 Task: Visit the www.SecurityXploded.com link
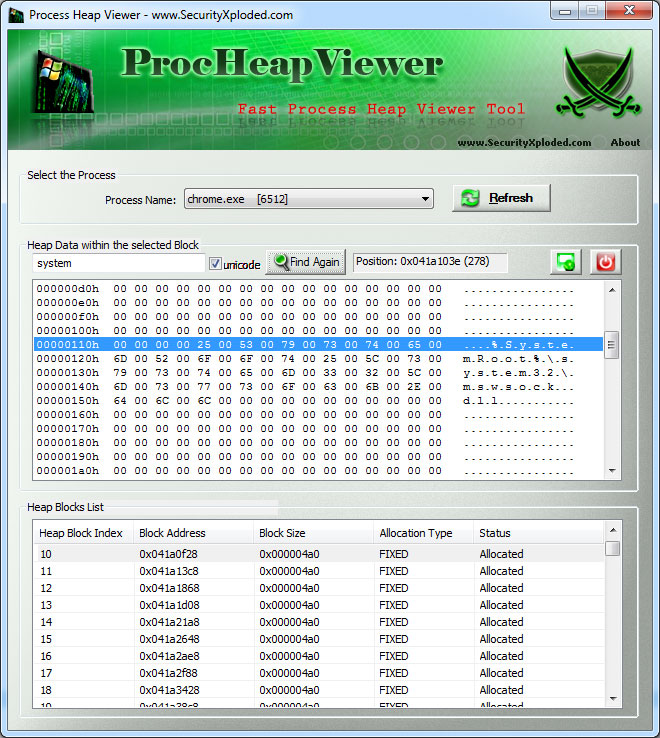pyautogui.click(x=524, y=142)
